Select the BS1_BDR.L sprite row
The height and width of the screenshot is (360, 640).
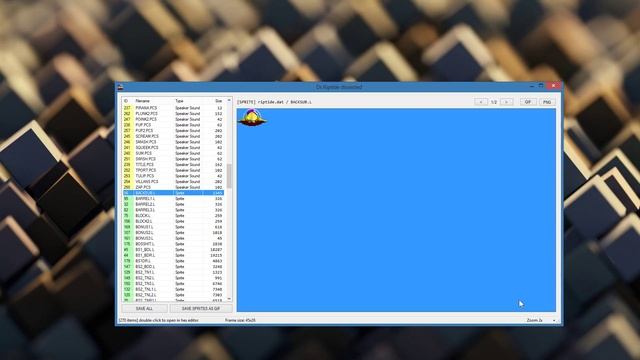coord(173,255)
